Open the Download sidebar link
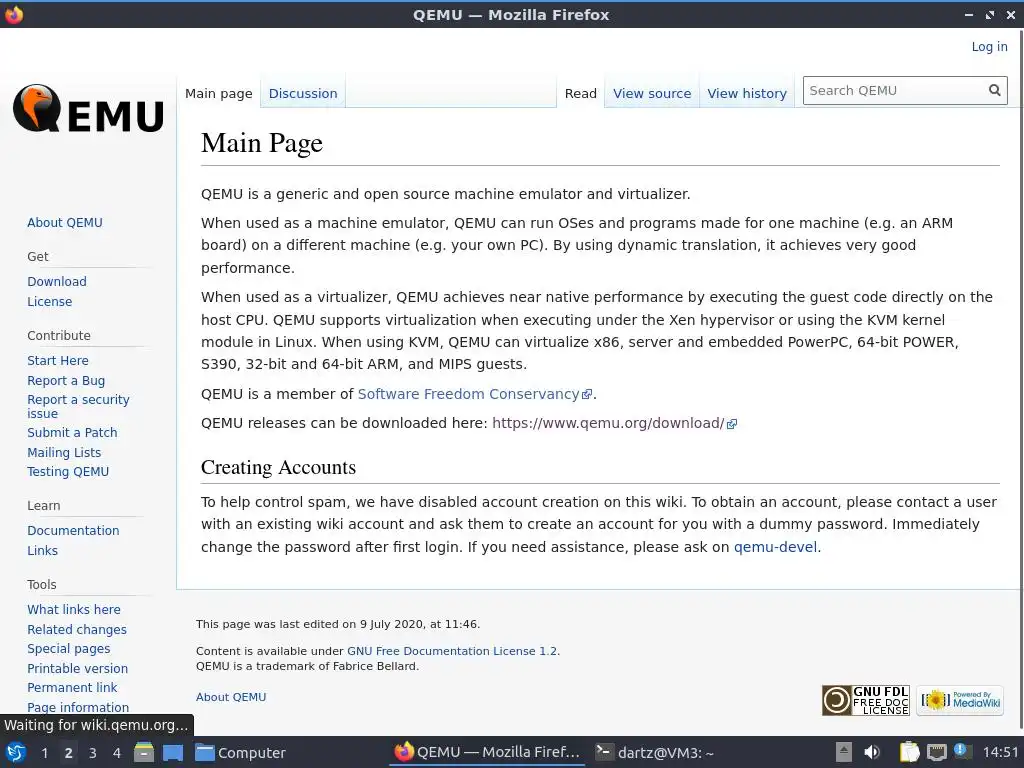 coord(57,281)
